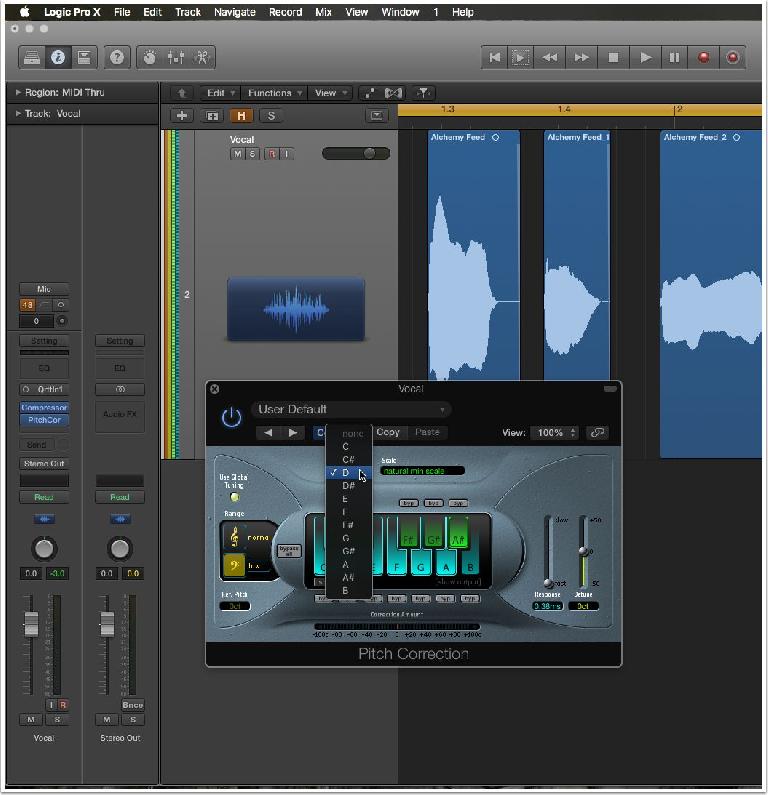Click the red Record button
This screenshot has height=795, width=768.
coord(703,57)
